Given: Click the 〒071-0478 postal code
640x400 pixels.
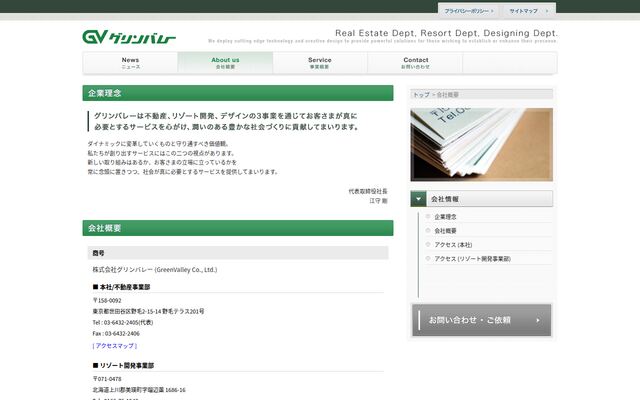Looking at the screenshot, I should 107,379.
